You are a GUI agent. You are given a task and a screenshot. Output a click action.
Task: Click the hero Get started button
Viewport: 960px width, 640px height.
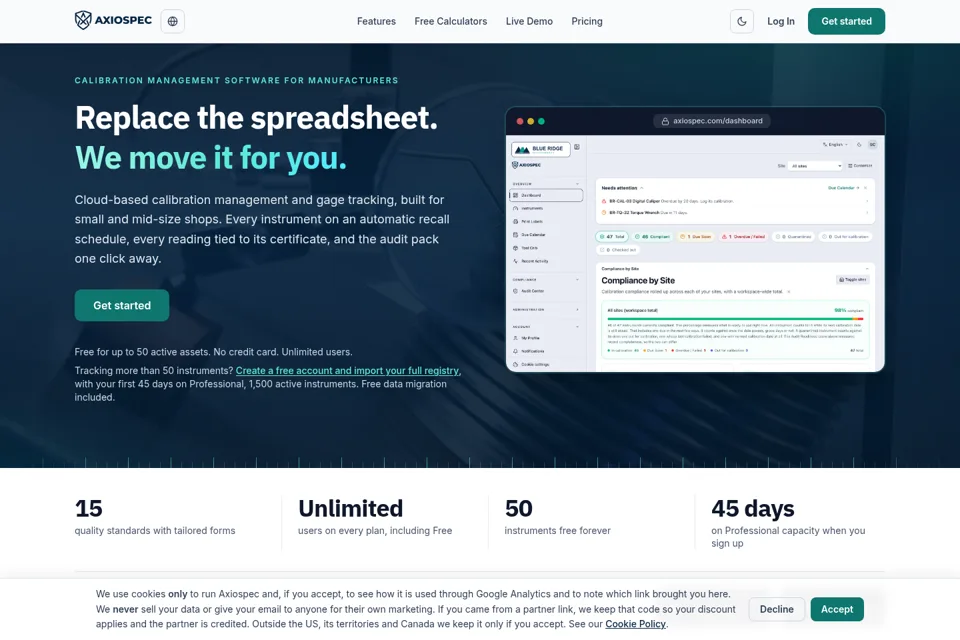pyautogui.click(x=122, y=305)
